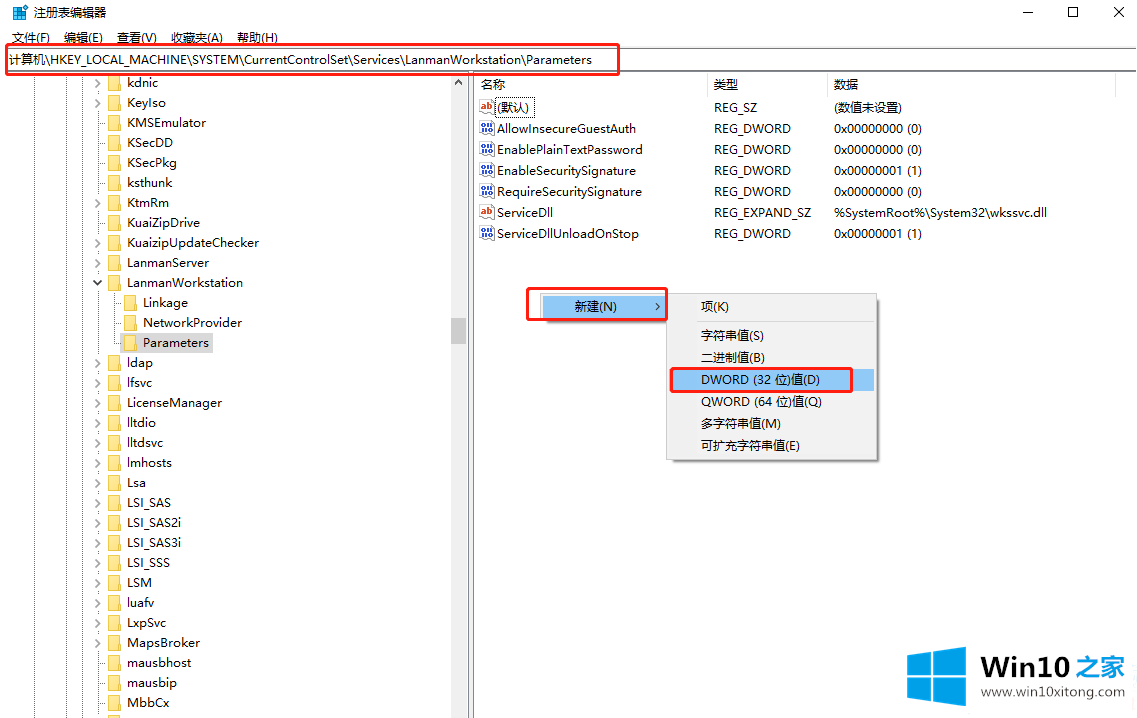The image size is (1137, 718).
Task: Click the 数据 column header
Action: coord(971,85)
